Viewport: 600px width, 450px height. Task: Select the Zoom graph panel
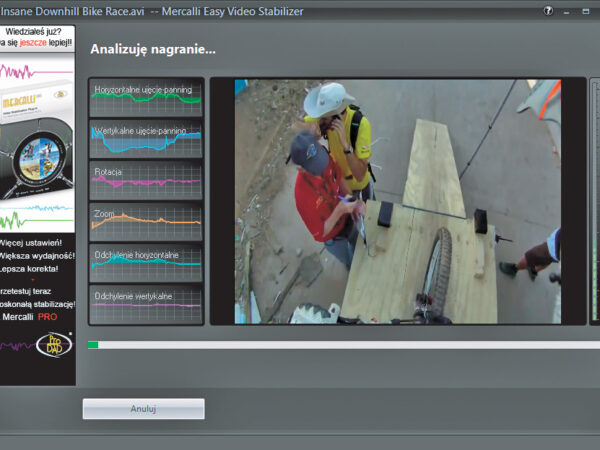click(x=146, y=221)
